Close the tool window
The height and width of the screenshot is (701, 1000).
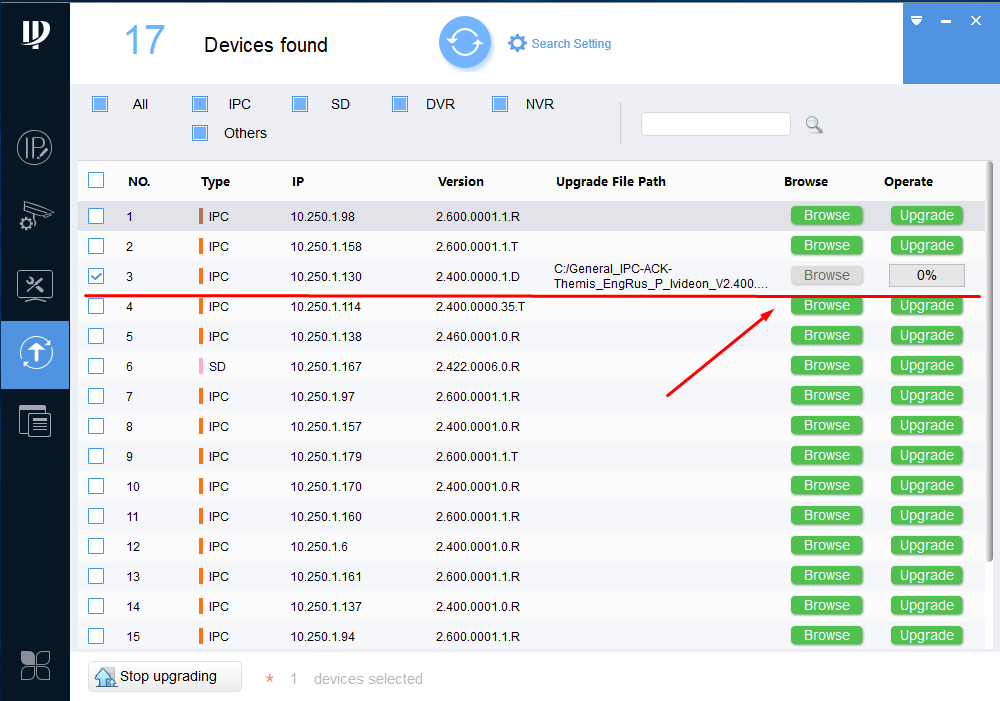(976, 21)
